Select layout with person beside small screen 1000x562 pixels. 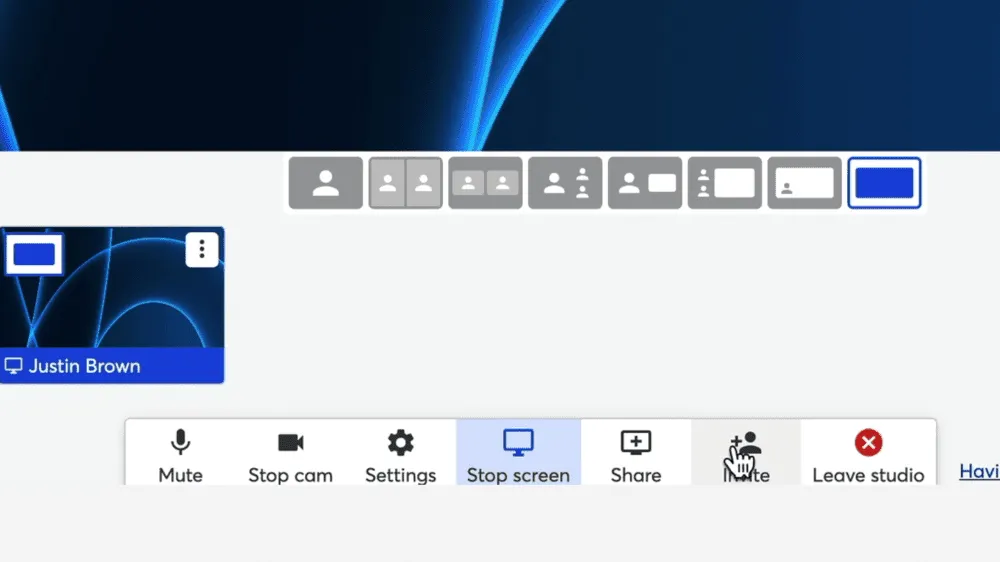[x=645, y=184]
